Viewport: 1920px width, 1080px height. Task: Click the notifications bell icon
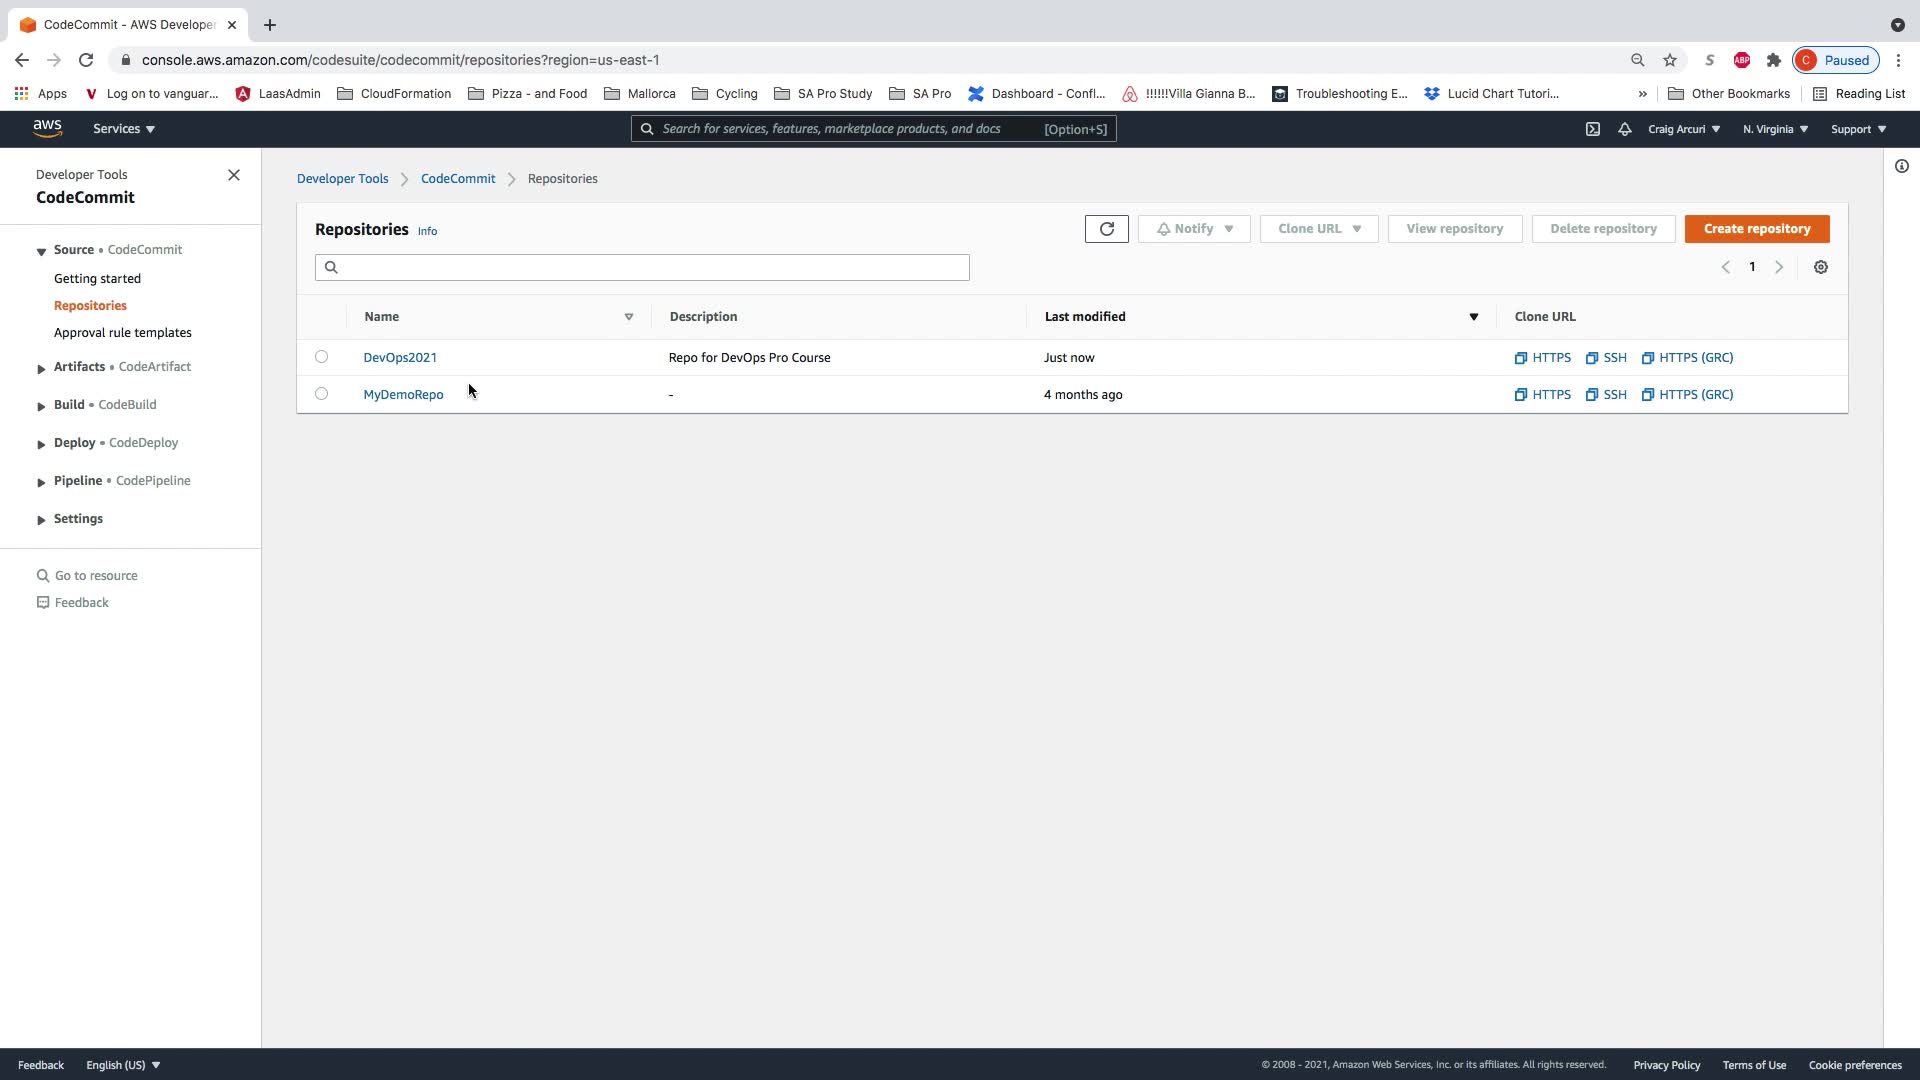(1625, 129)
